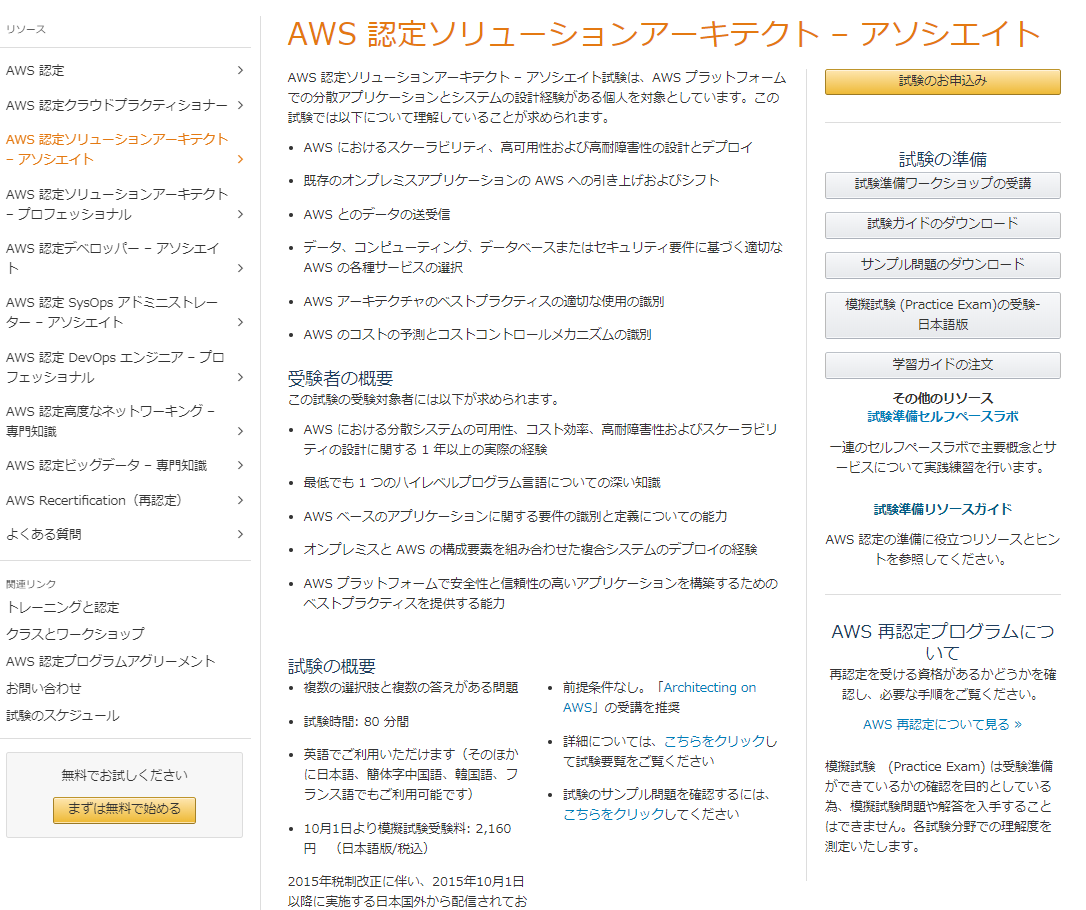This screenshot has height=910, width=1086.
Task: Click 学習ガイドの注文 button
Action: [x=943, y=365]
